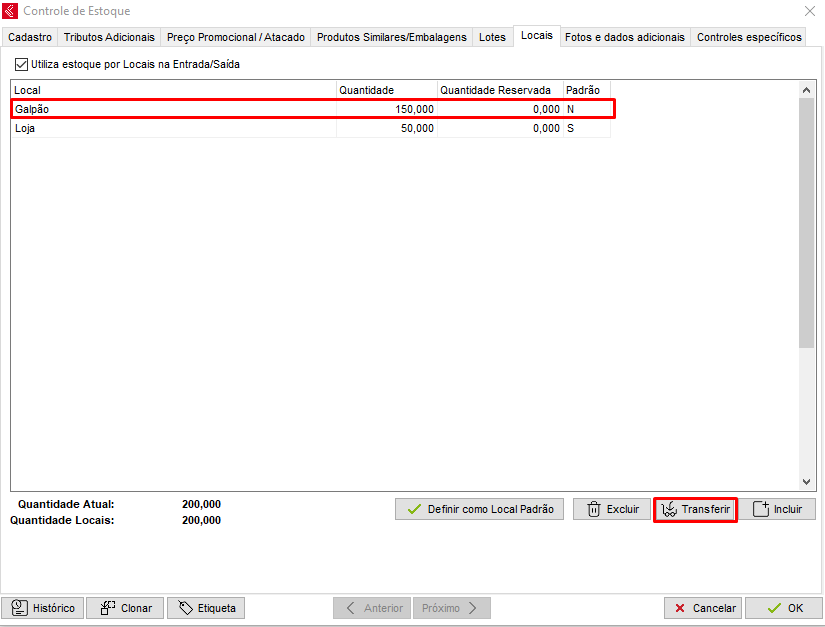Click the Incluir new-document icon
The width and height of the screenshot is (825, 627).
coord(760,509)
